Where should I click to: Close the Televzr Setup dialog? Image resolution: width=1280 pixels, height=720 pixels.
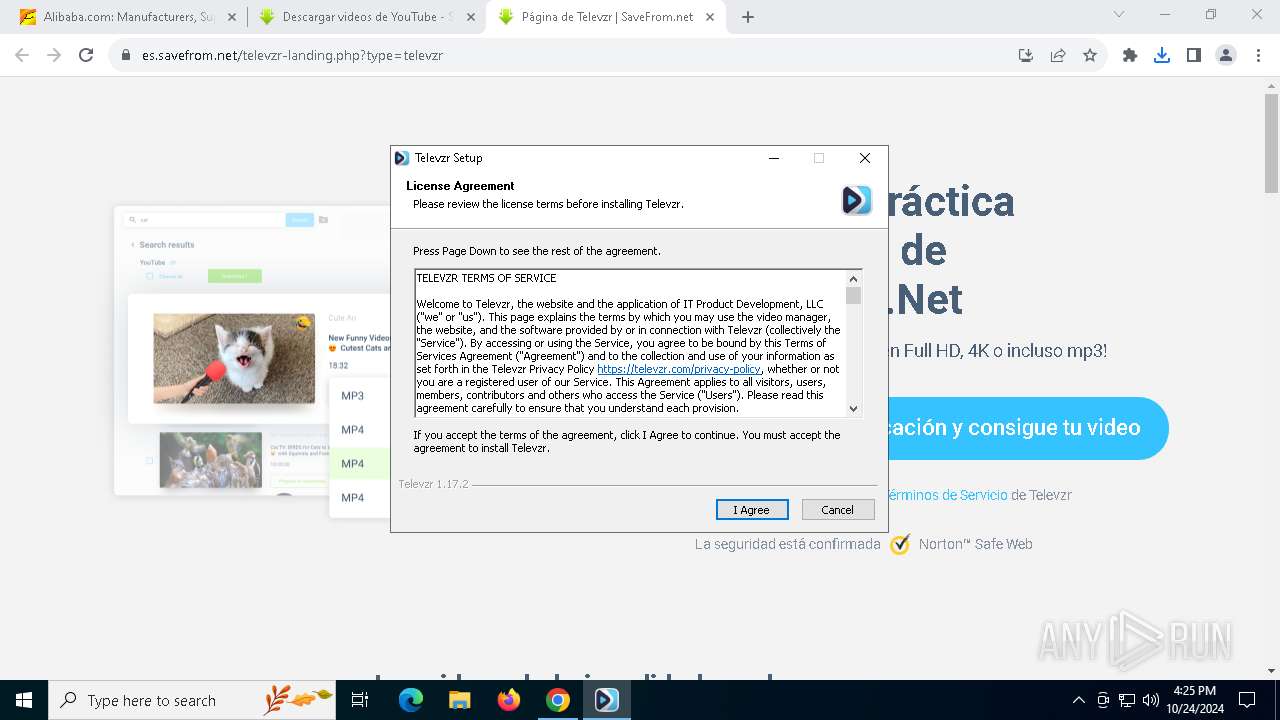click(x=865, y=158)
